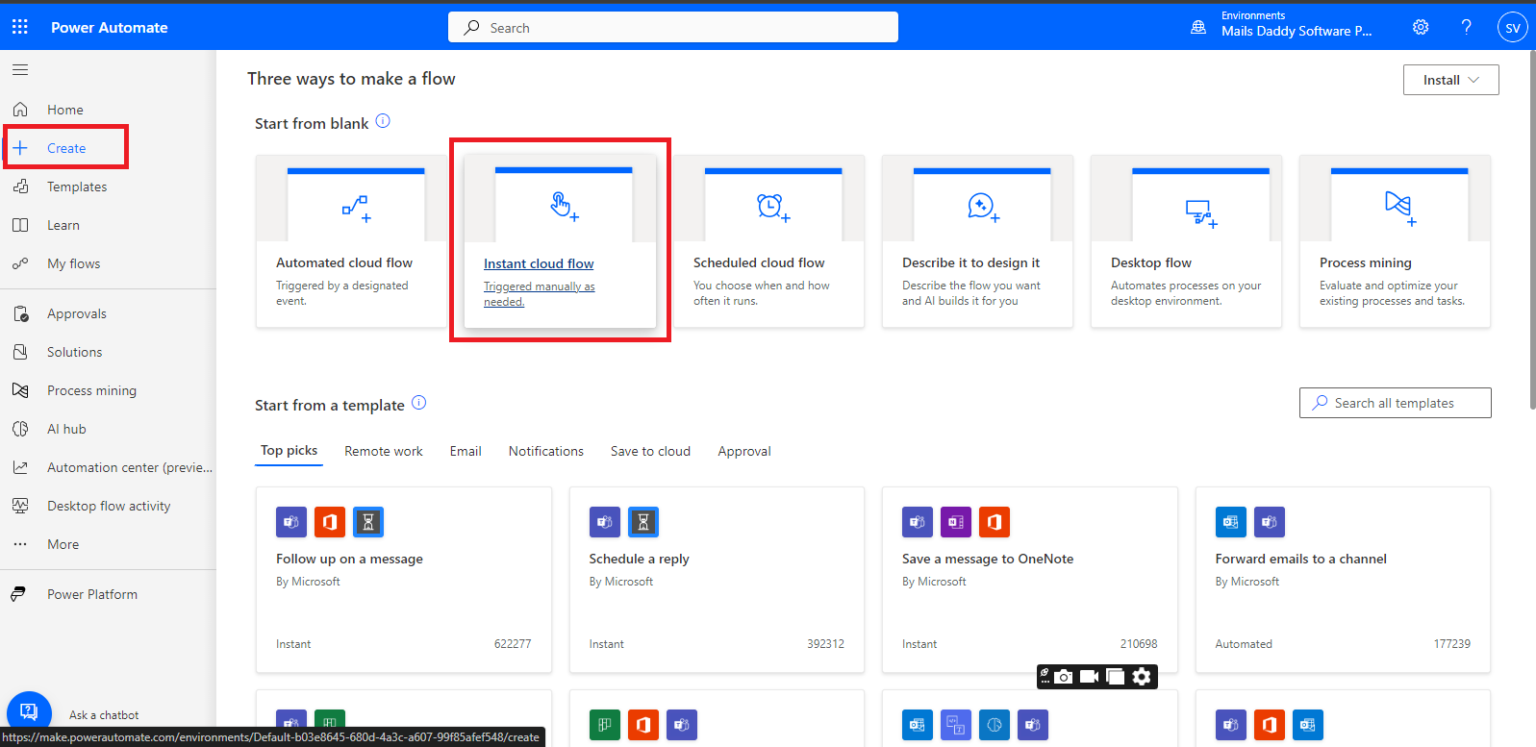Click the Desktop flow monitor icon
The width and height of the screenshot is (1536, 747).
(x=1199, y=212)
